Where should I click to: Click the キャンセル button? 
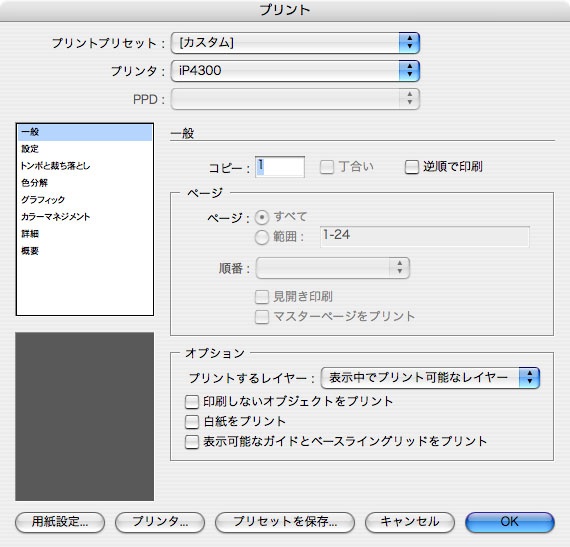[x=410, y=522]
